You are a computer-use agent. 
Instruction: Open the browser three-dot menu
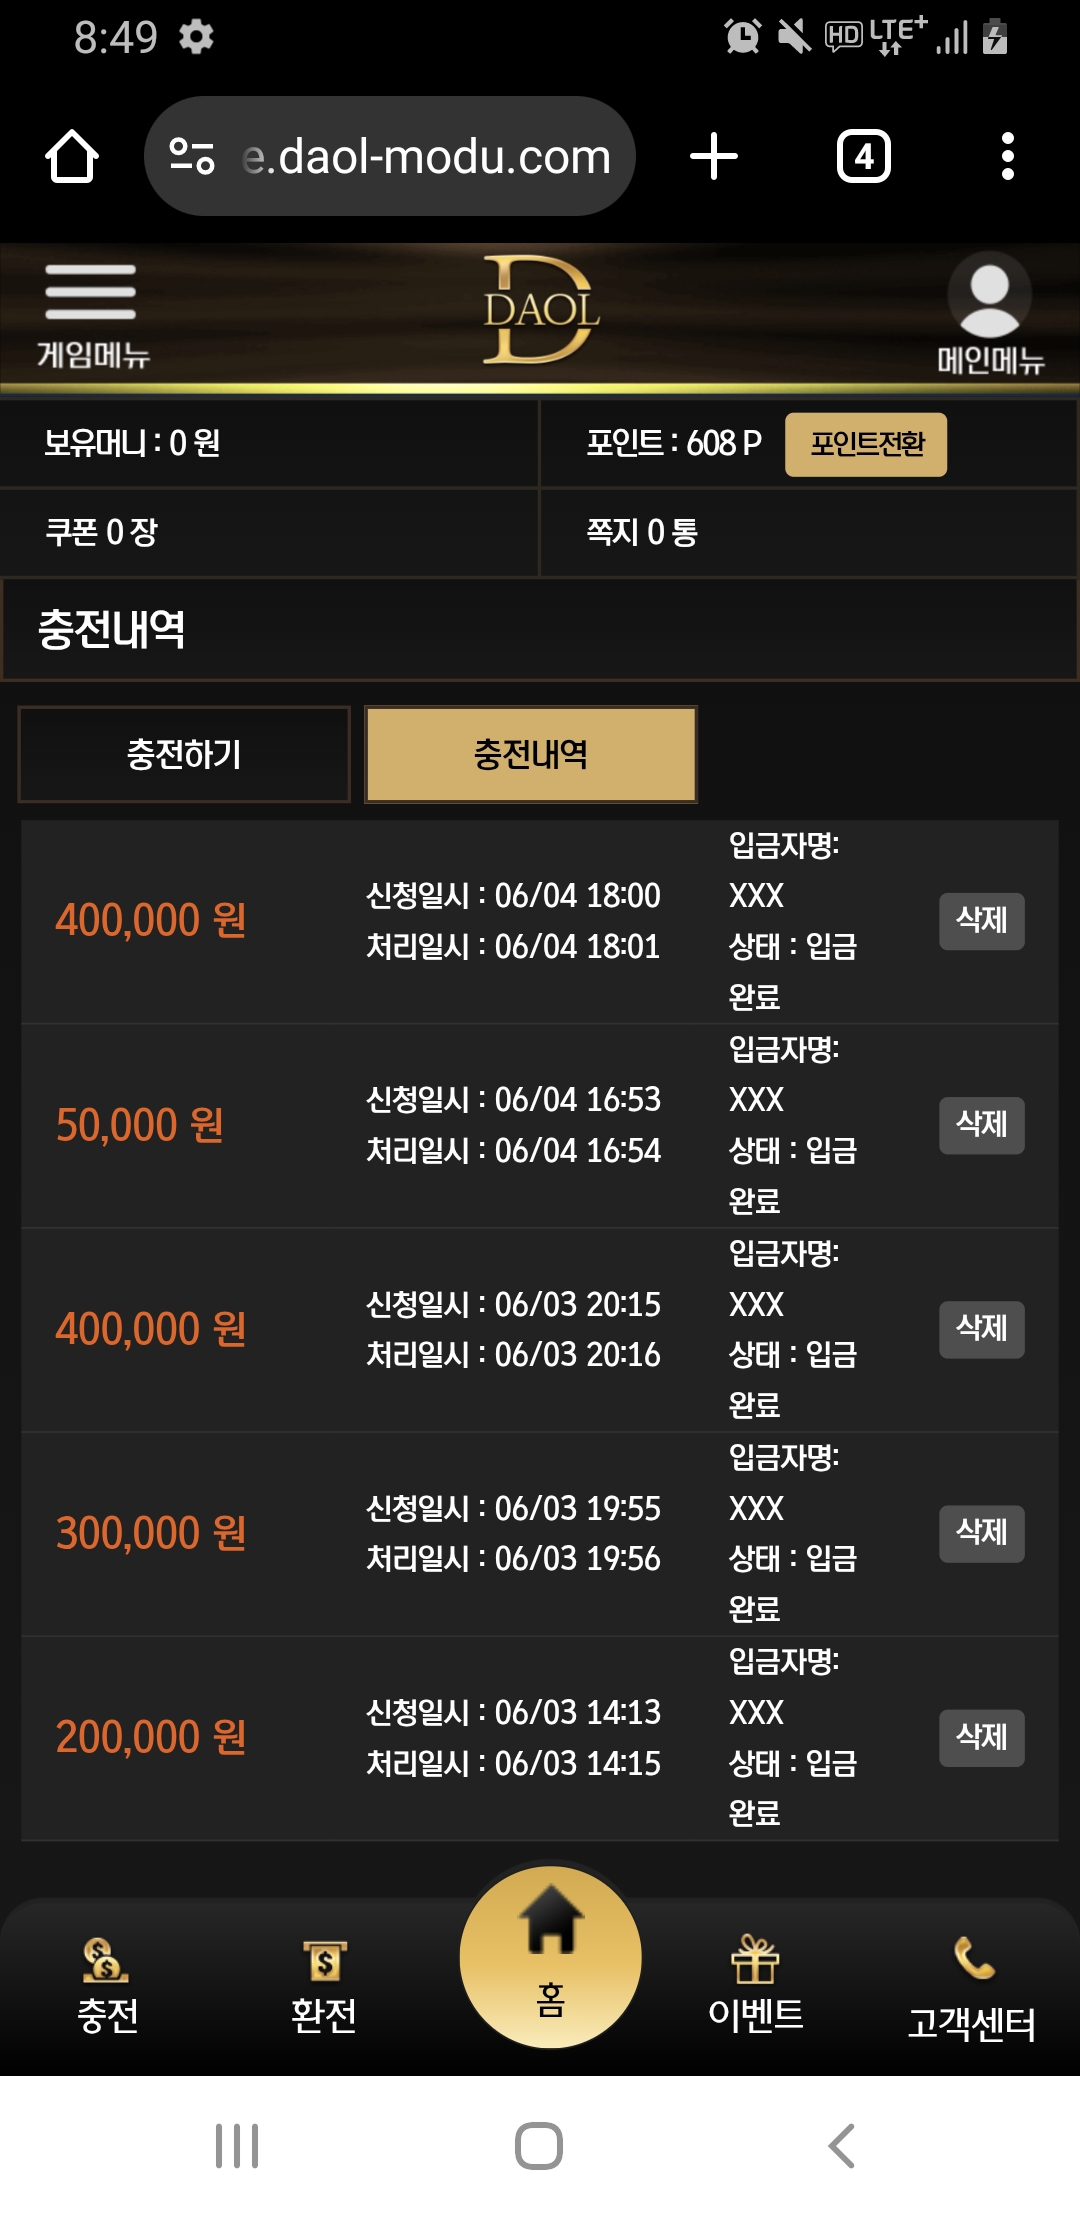(1008, 157)
